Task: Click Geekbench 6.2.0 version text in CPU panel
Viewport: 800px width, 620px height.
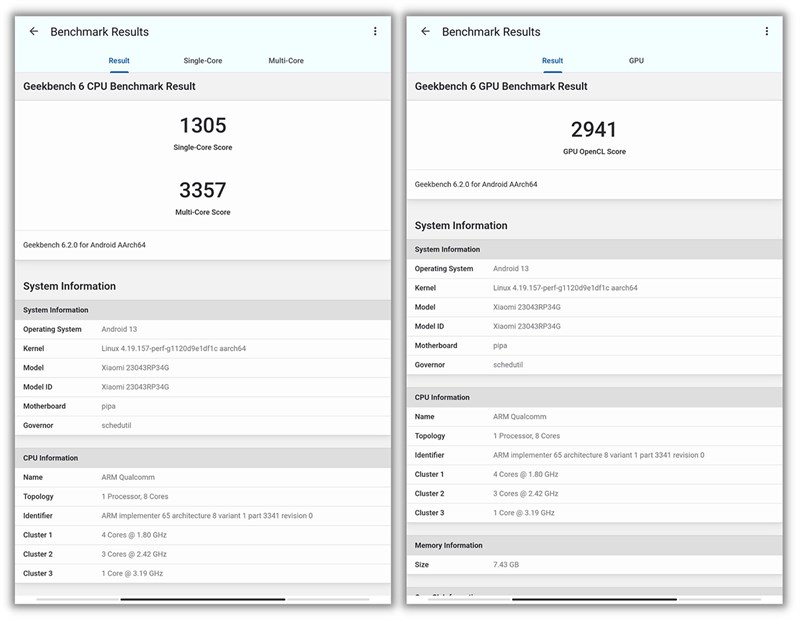Action: [x=84, y=245]
